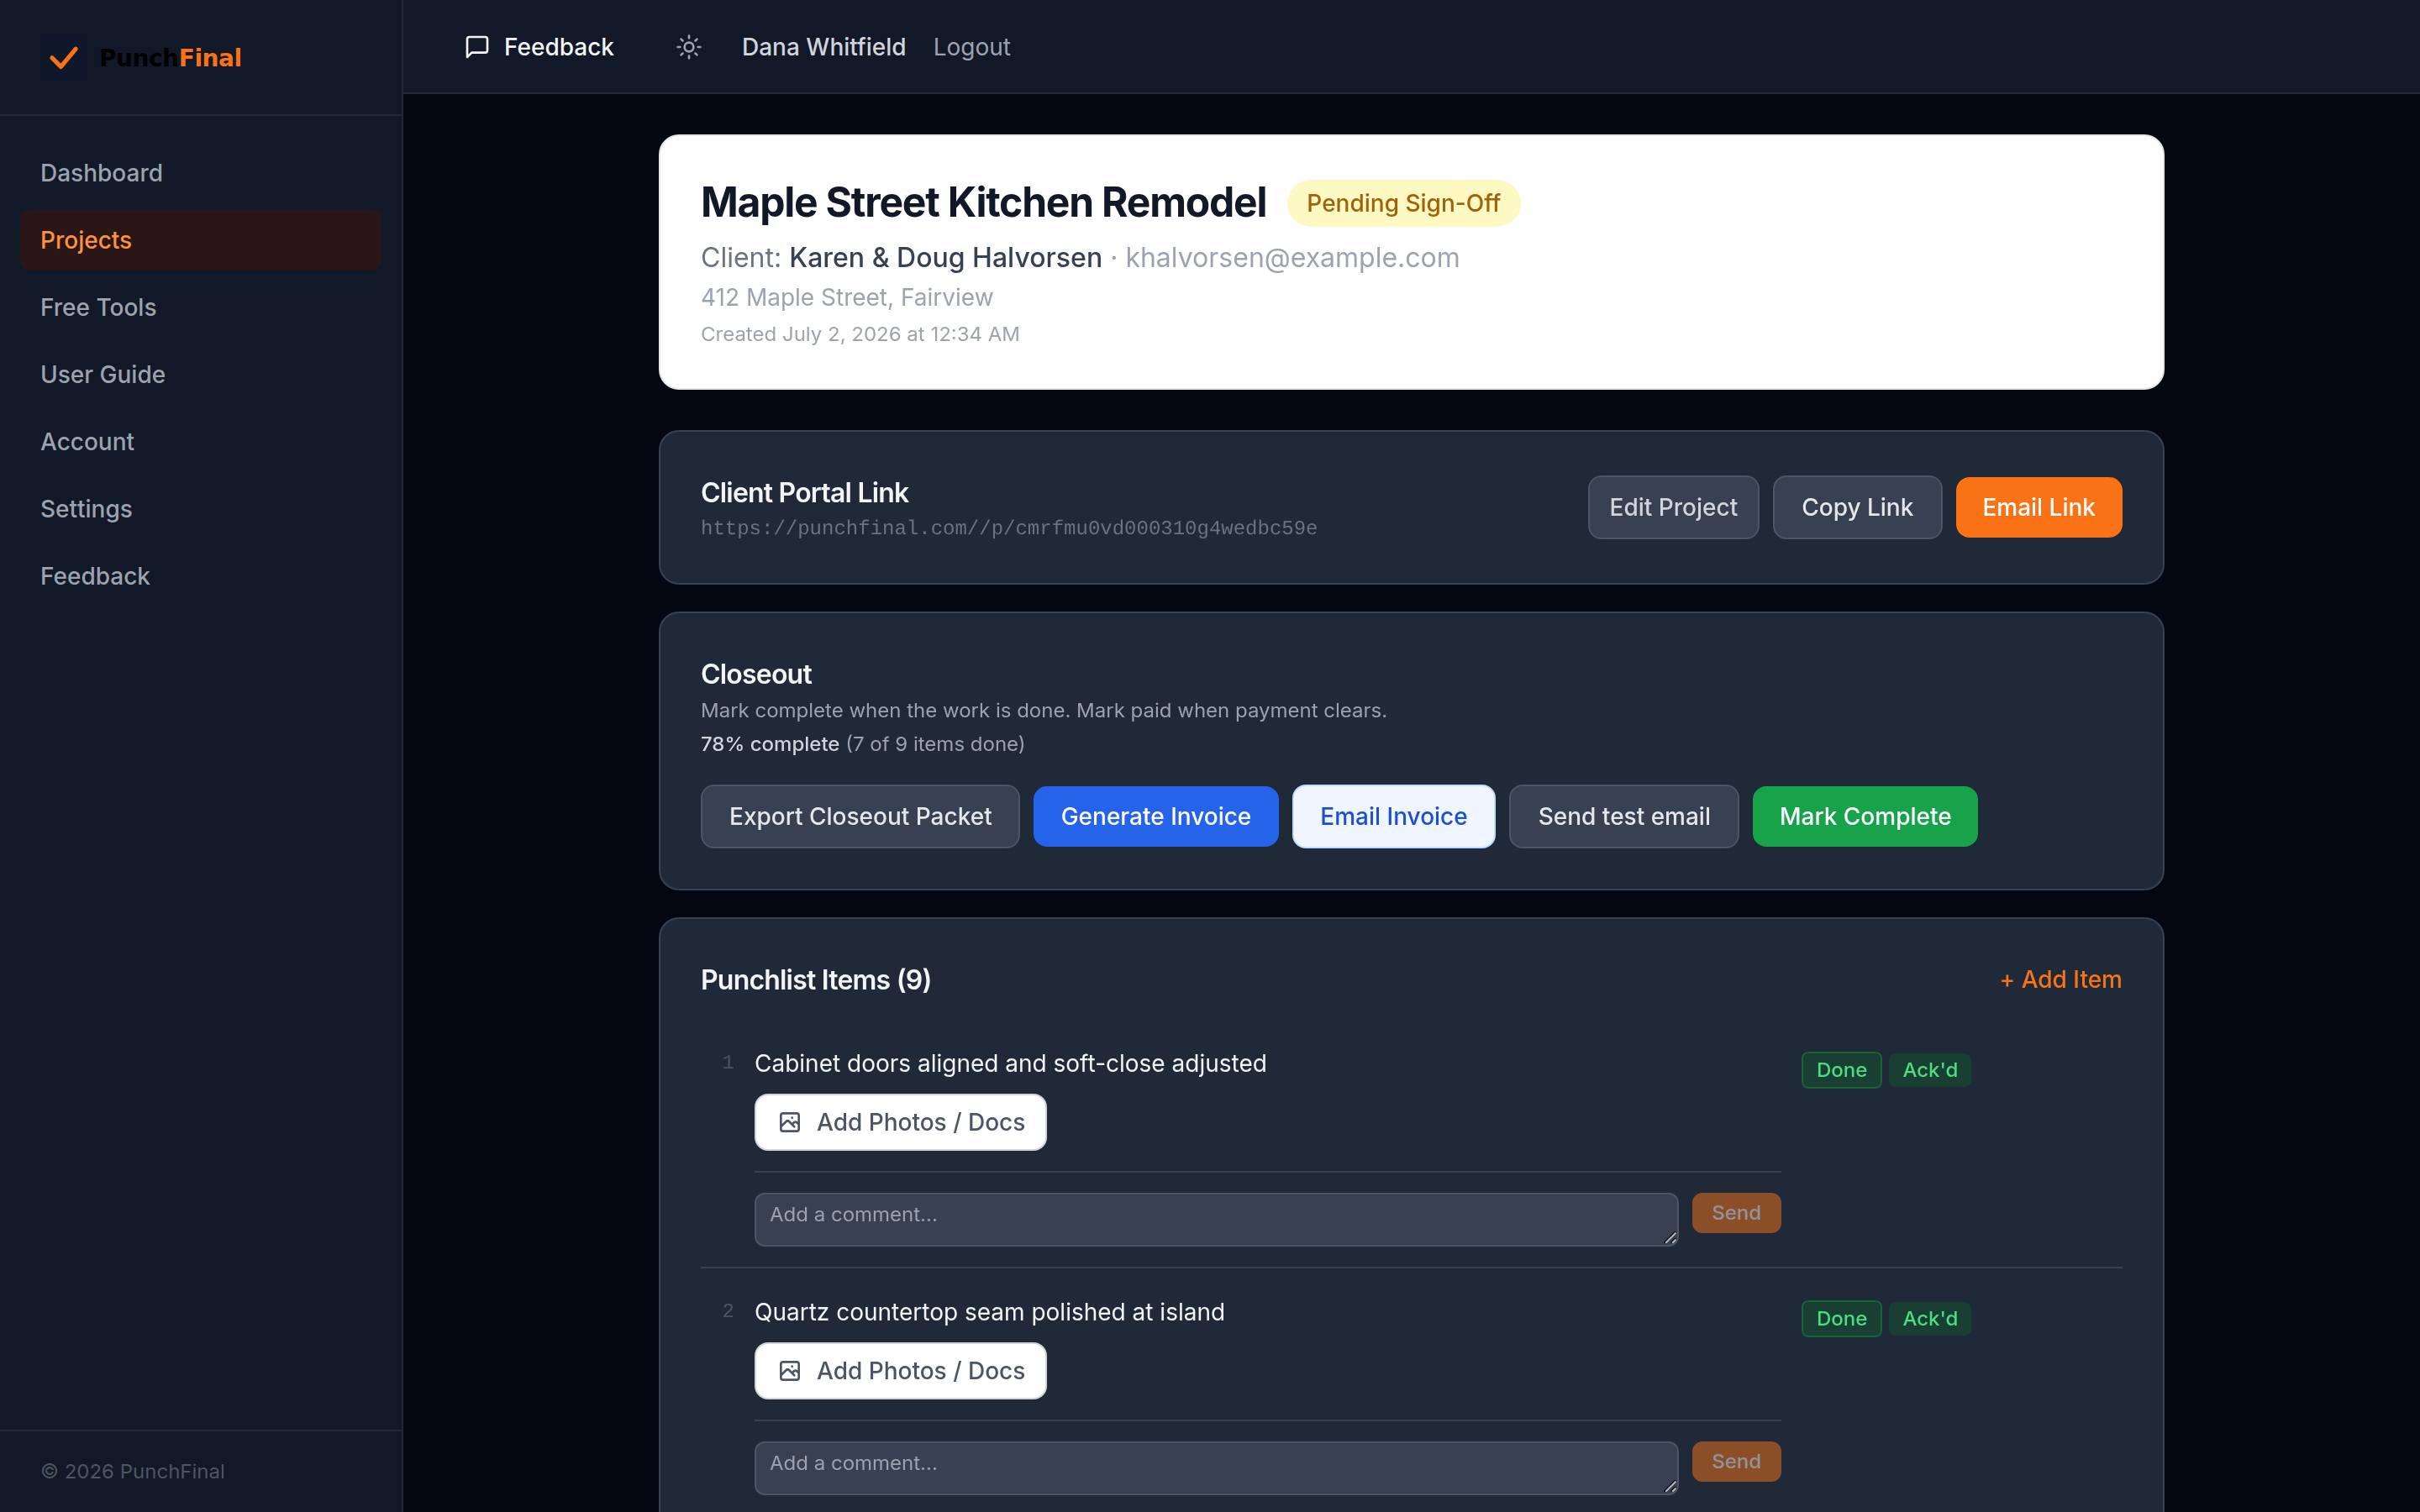Click the 'Punchlist Items (9)' heading
2420x1512 pixels.
pos(816,980)
